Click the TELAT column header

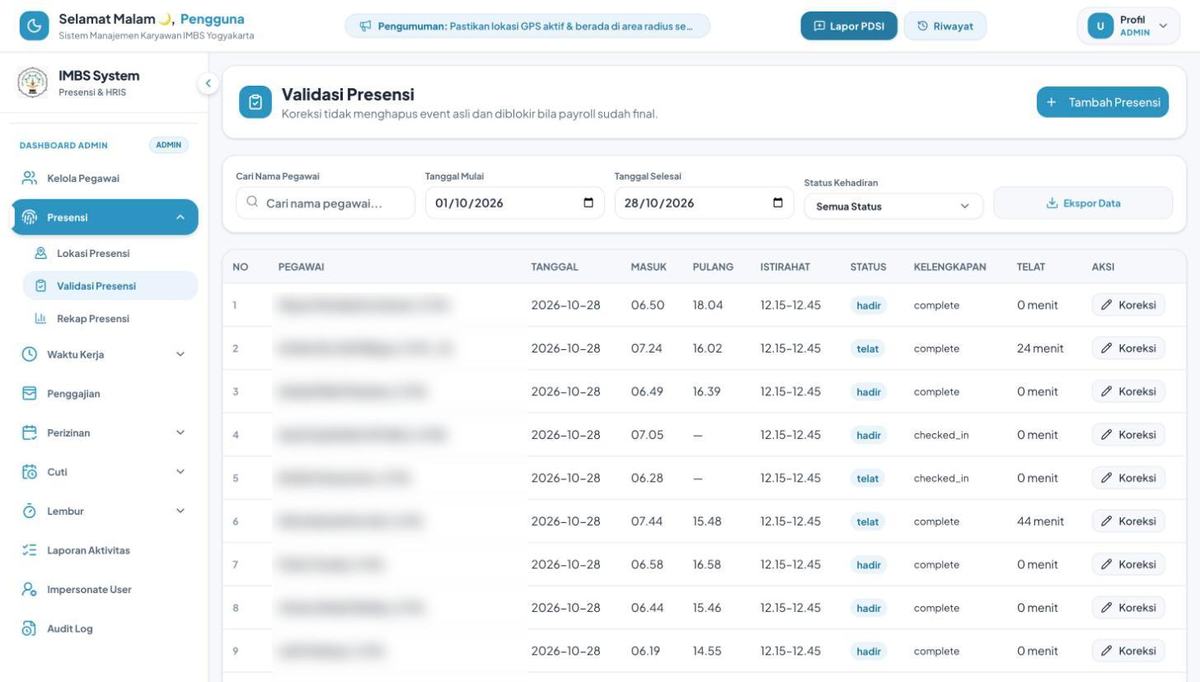pos(1031,267)
